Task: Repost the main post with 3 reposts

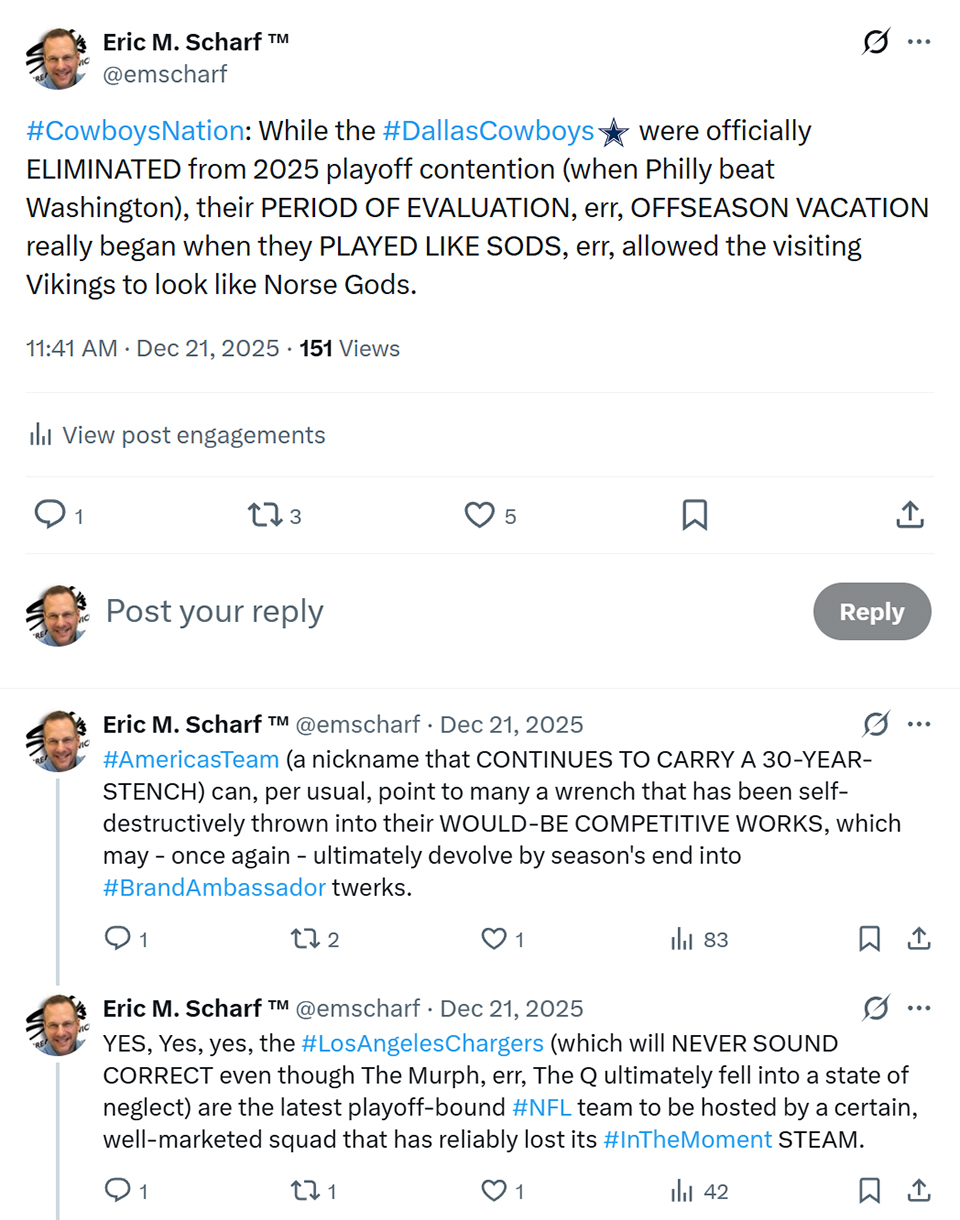Action: [263, 515]
